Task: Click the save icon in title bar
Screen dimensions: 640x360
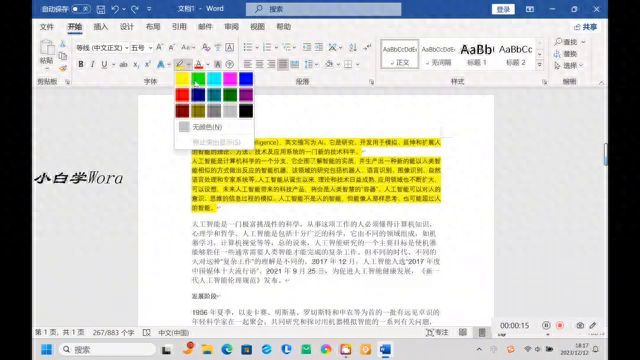Action: [x=101, y=9]
